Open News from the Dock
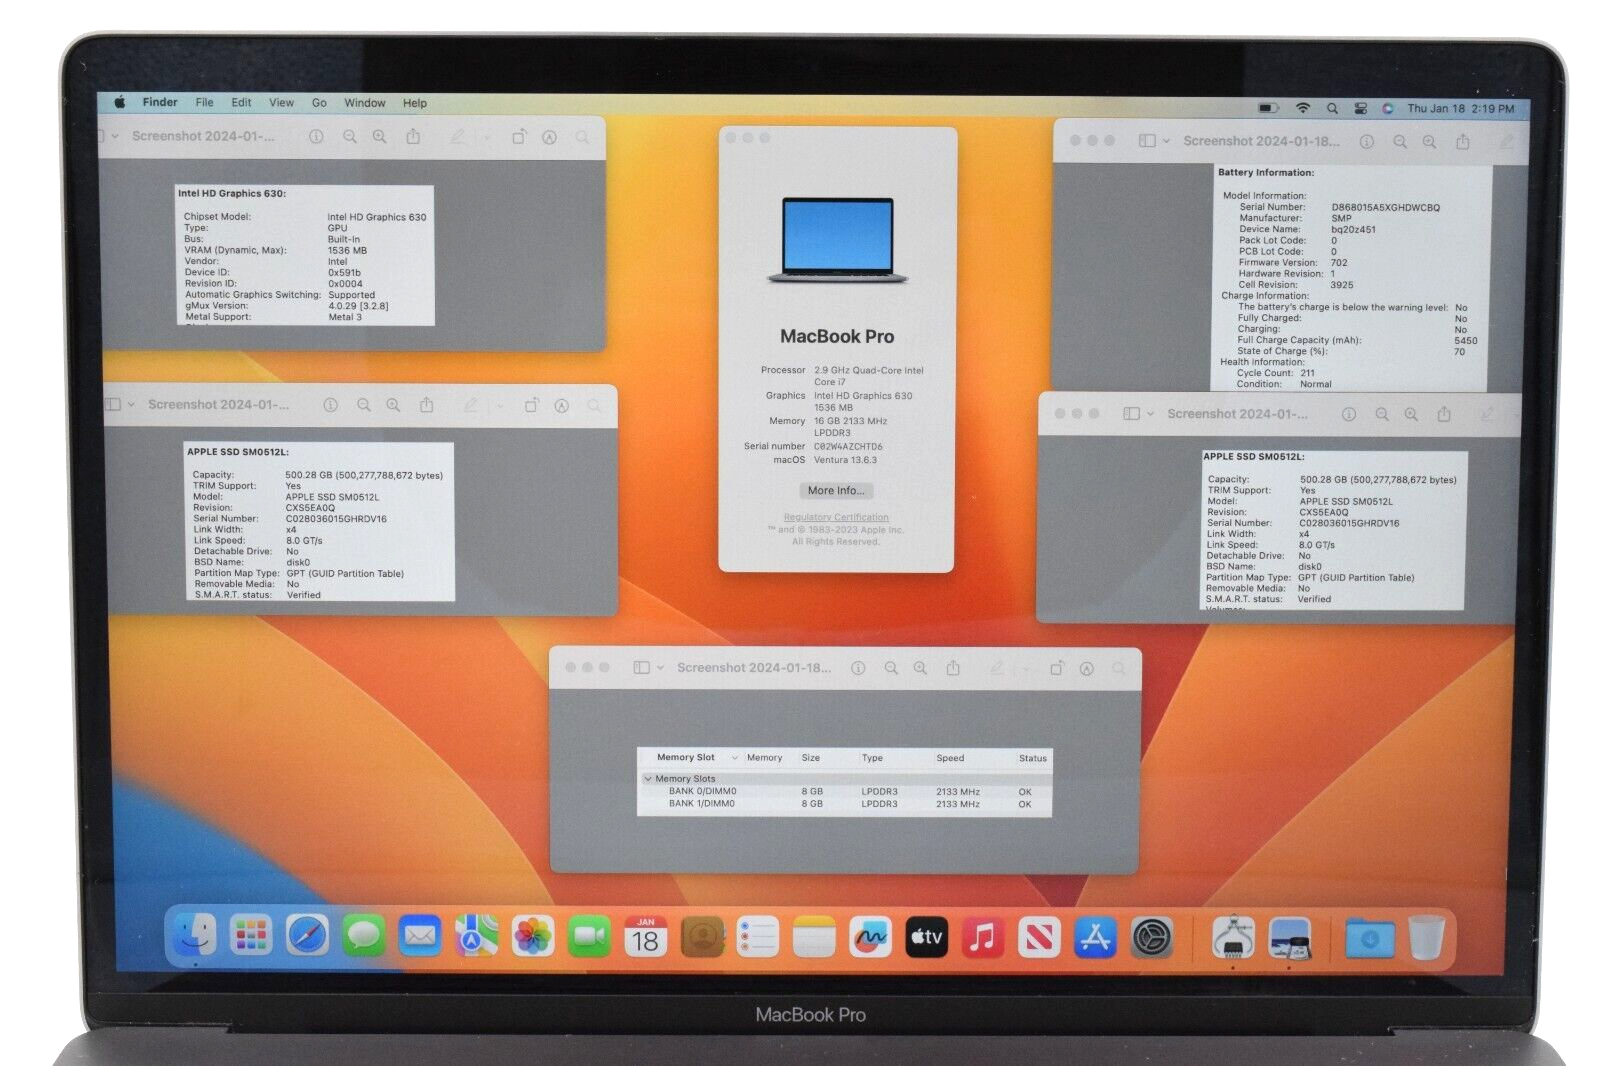Viewport: 1600px width, 1066px height. point(1039,936)
